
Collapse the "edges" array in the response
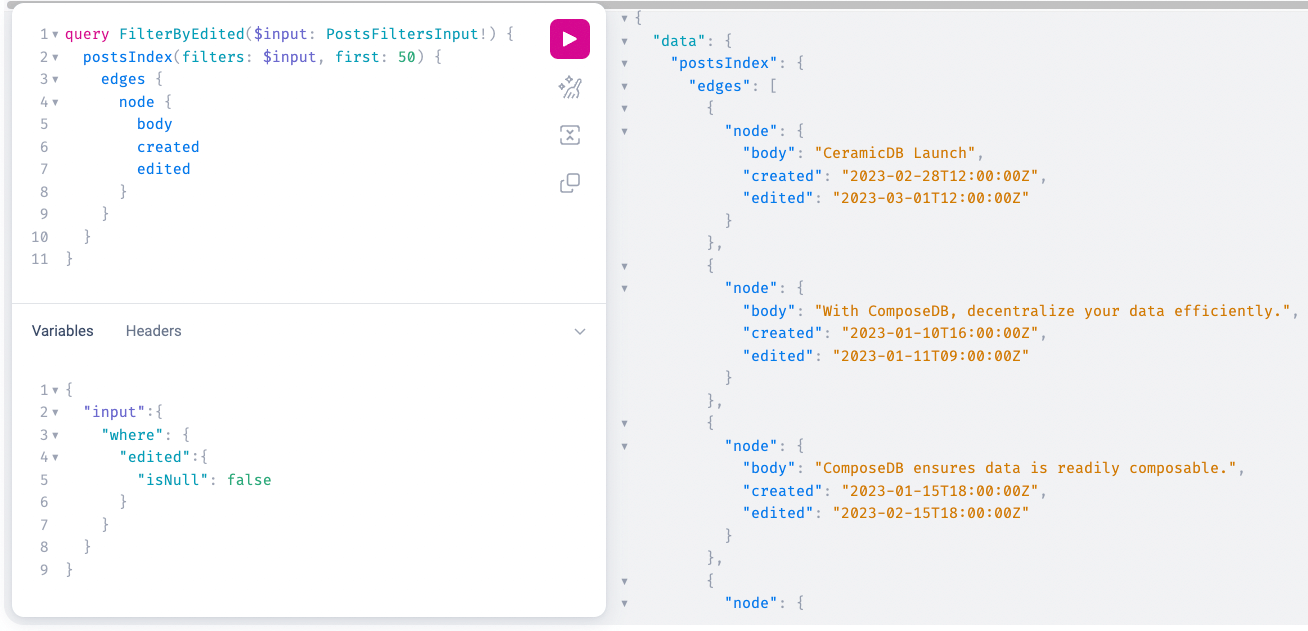coord(625,85)
